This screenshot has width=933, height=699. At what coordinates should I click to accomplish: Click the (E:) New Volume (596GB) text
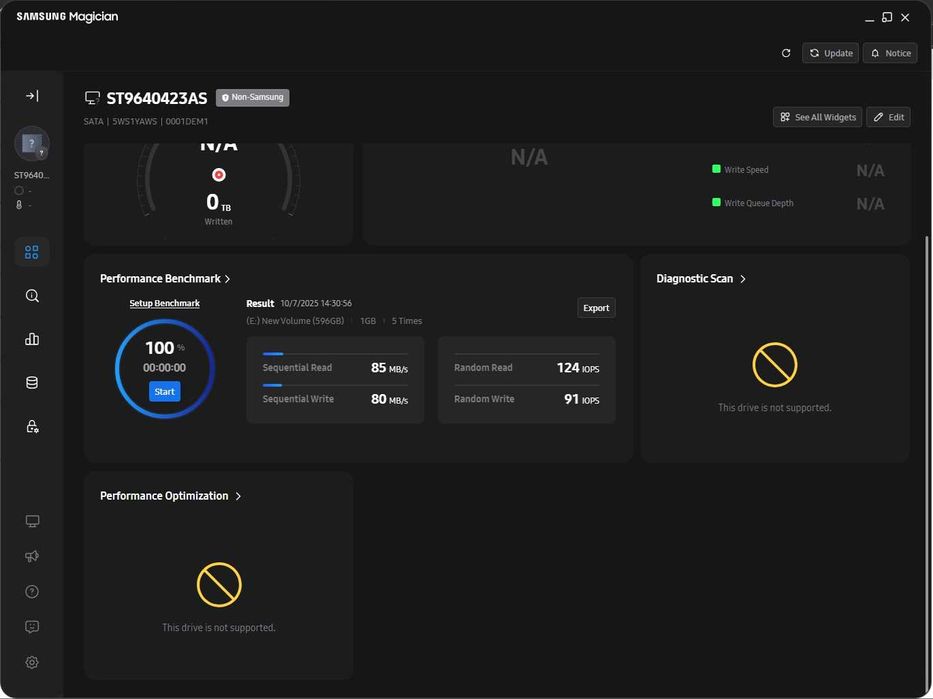[295, 321]
